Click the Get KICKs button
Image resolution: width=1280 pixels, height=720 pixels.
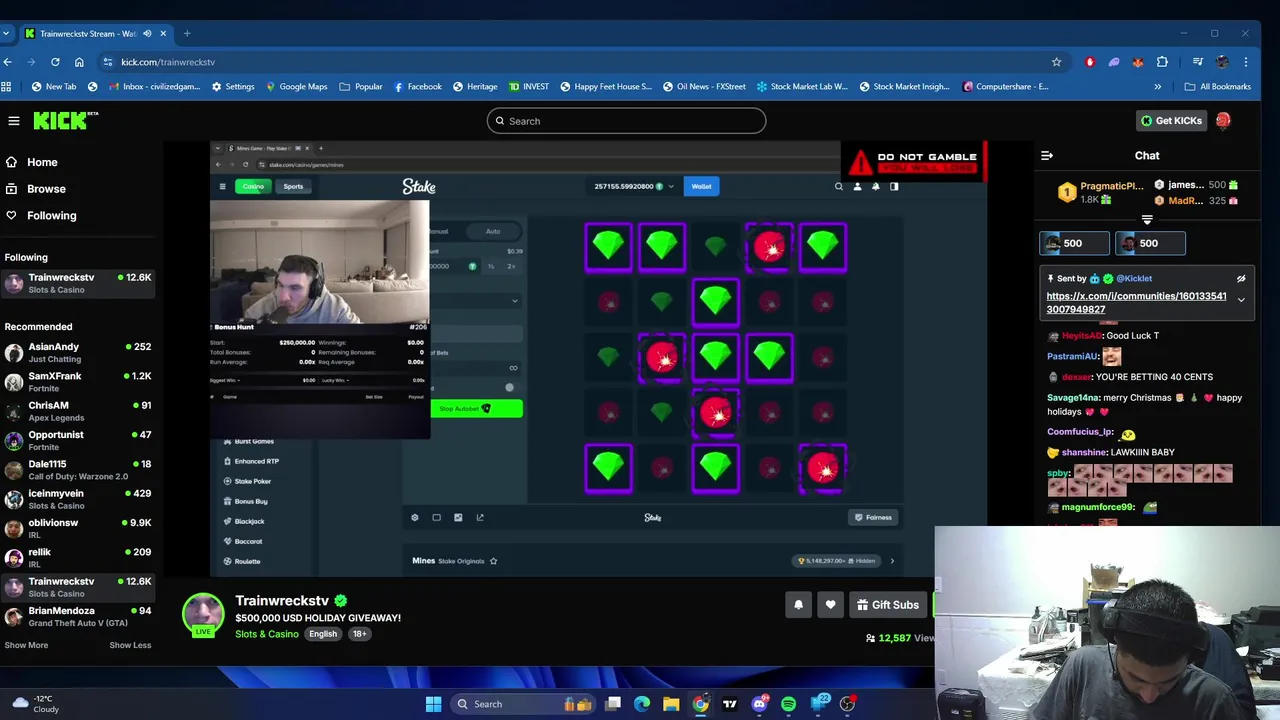(1171, 121)
